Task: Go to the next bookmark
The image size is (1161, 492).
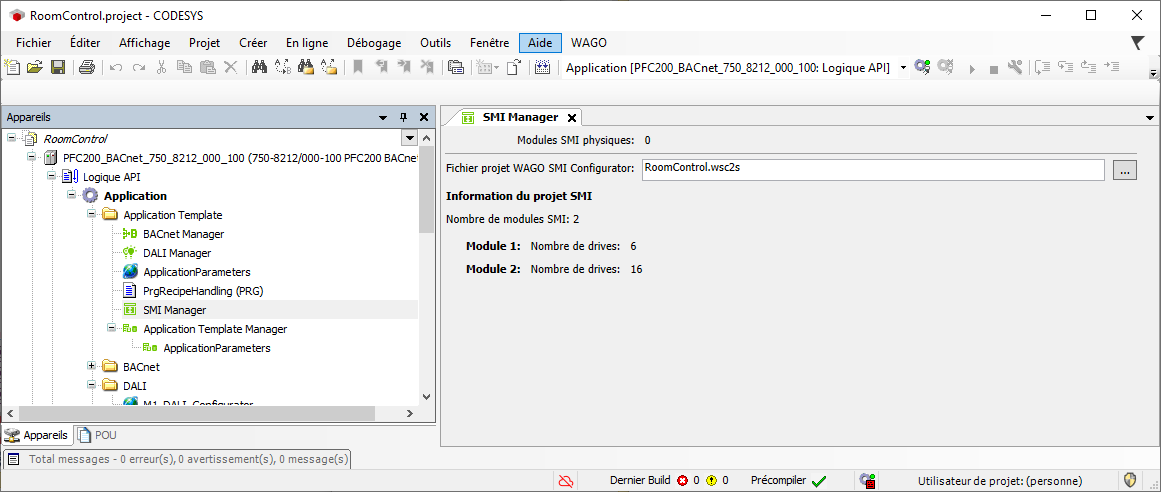Action: pos(404,67)
